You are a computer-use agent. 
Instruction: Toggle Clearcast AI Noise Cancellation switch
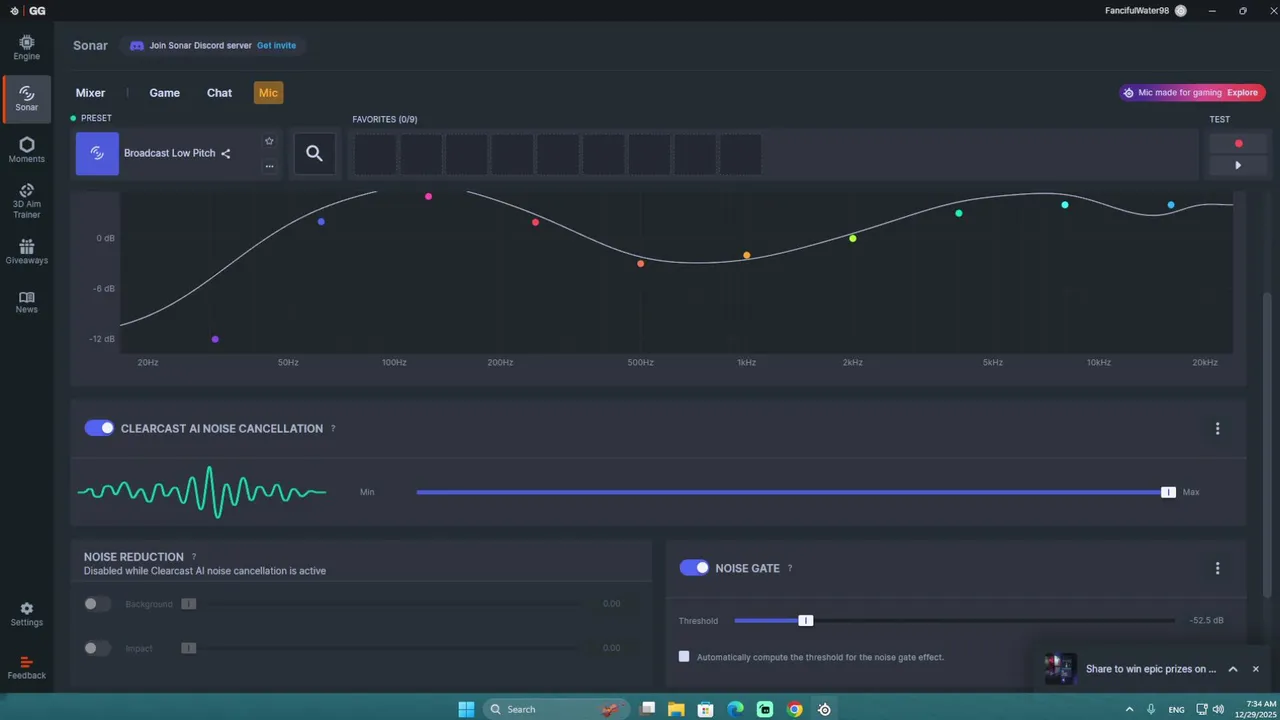pyautogui.click(x=99, y=428)
